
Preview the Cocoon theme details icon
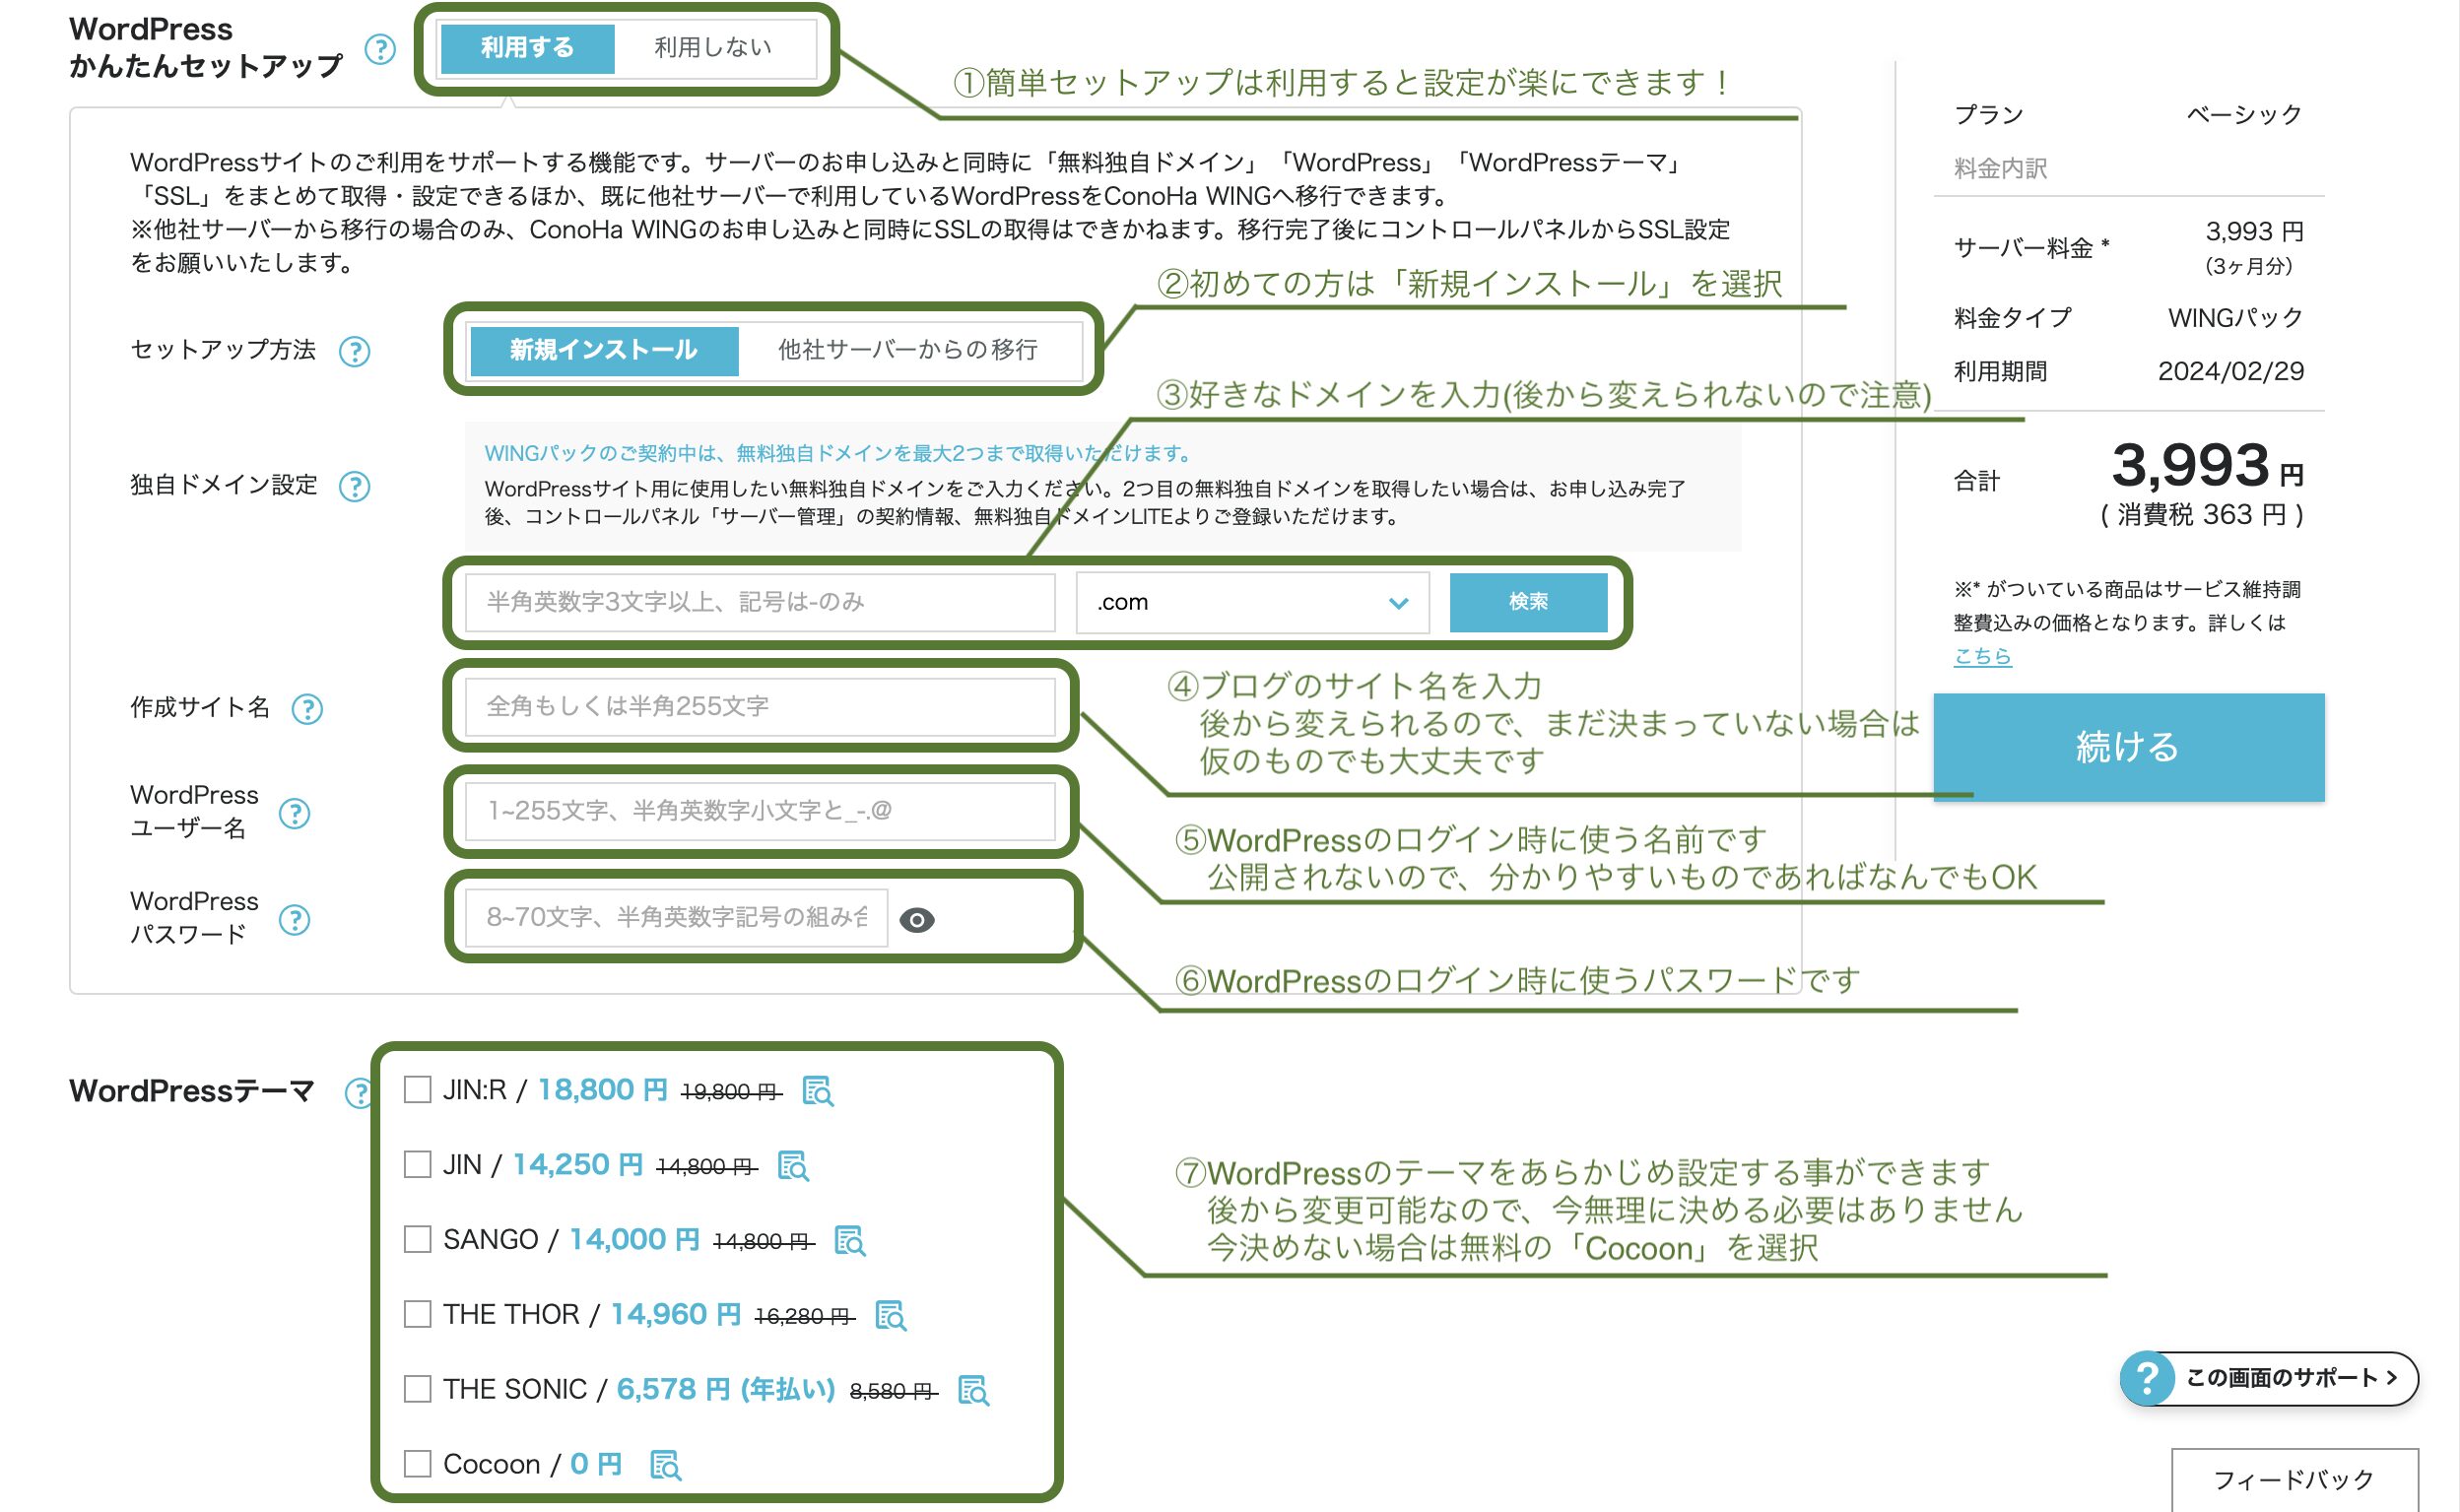pyautogui.click(x=665, y=1466)
